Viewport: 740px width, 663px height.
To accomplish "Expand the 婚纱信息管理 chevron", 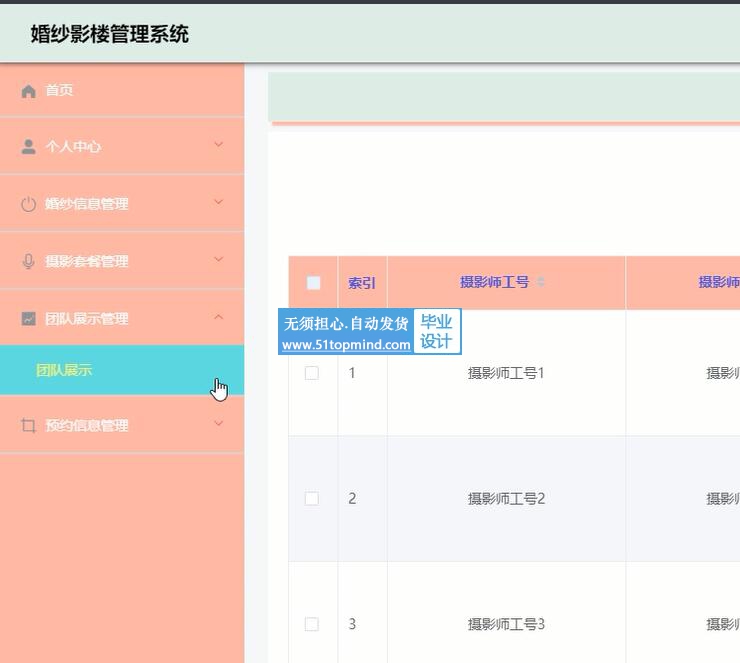I will tap(219, 203).
